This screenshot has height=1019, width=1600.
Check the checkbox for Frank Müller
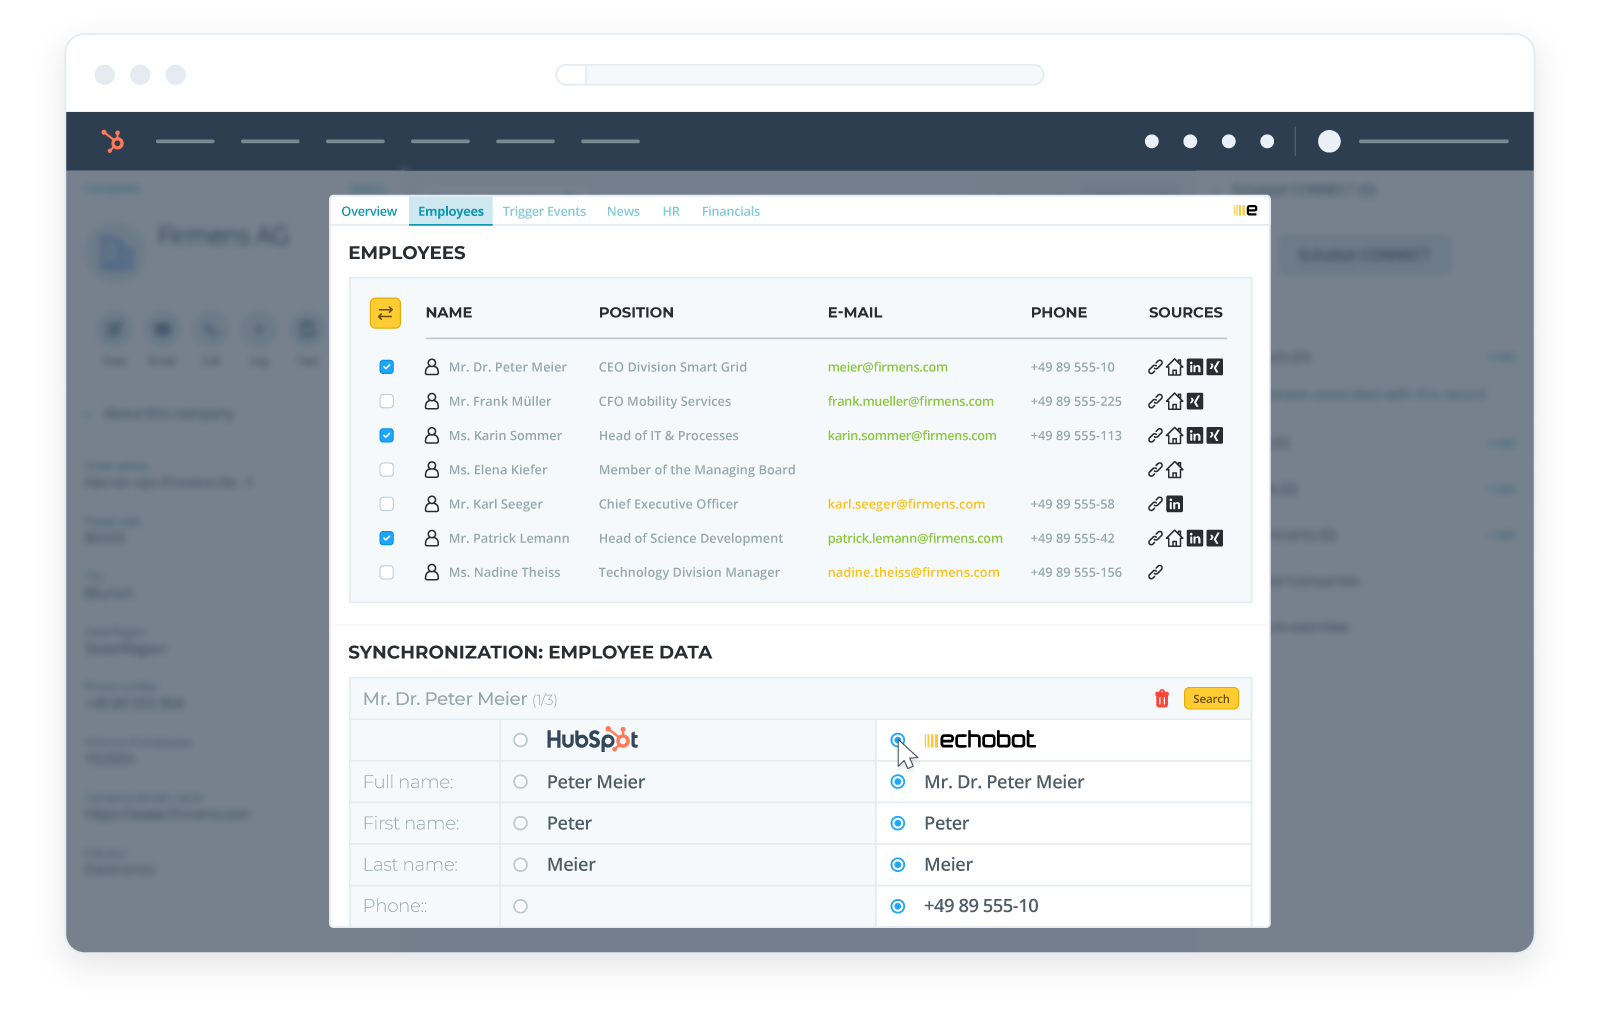pos(386,401)
